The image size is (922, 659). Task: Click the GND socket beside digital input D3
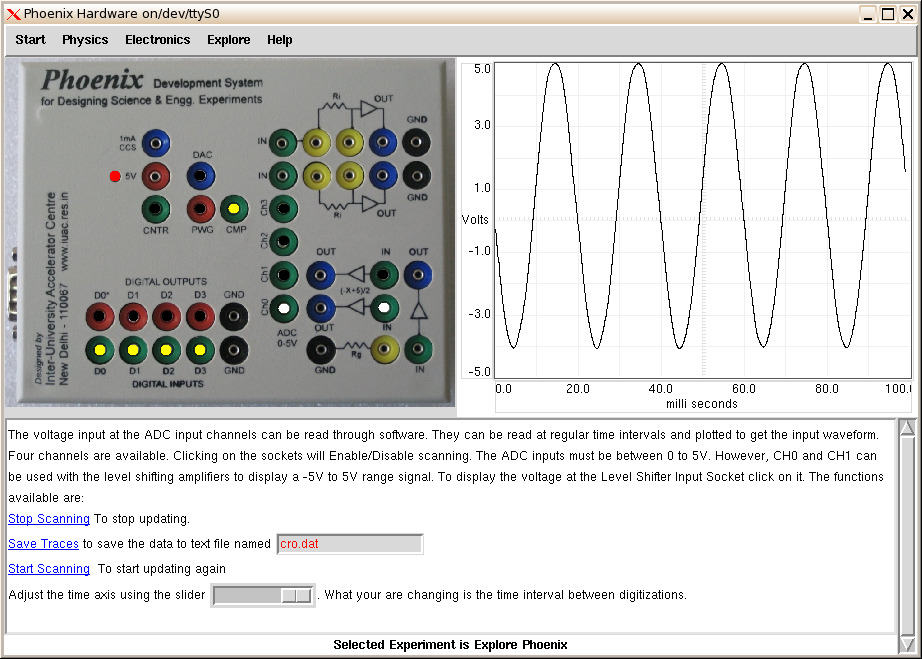coord(234,350)
